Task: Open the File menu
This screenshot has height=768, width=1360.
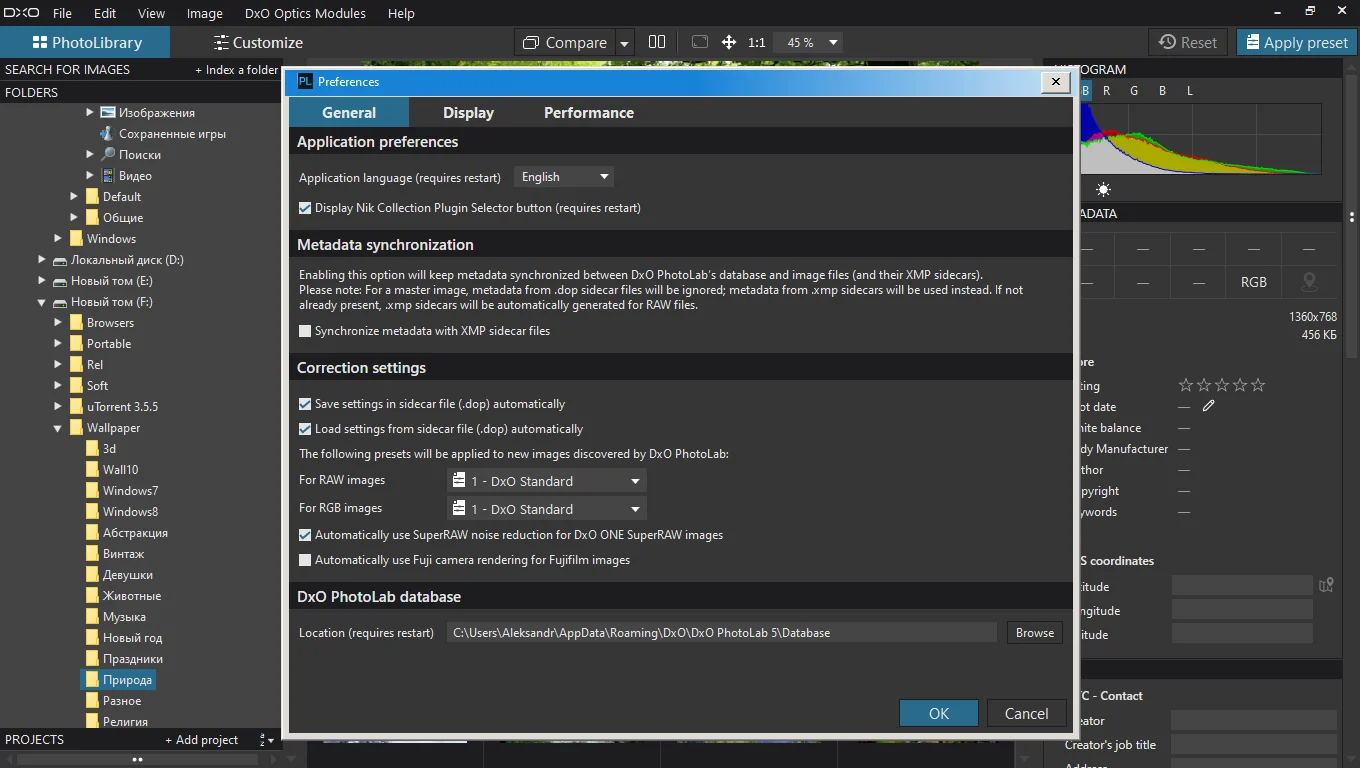Action: click(62, 14)
